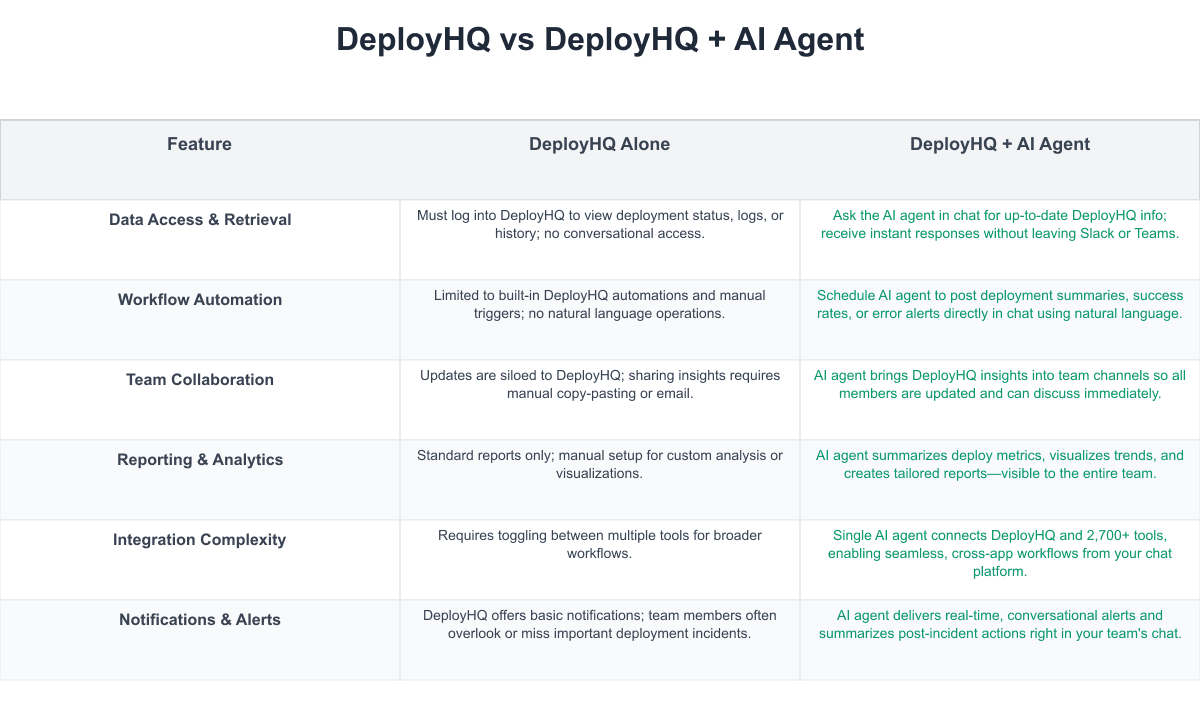The image size is (1200, 720).
Task: Click the title 'DeployHQ vs DeployHQ + AI Agent'
Action: pyautogui.click(x=600, y=39)
